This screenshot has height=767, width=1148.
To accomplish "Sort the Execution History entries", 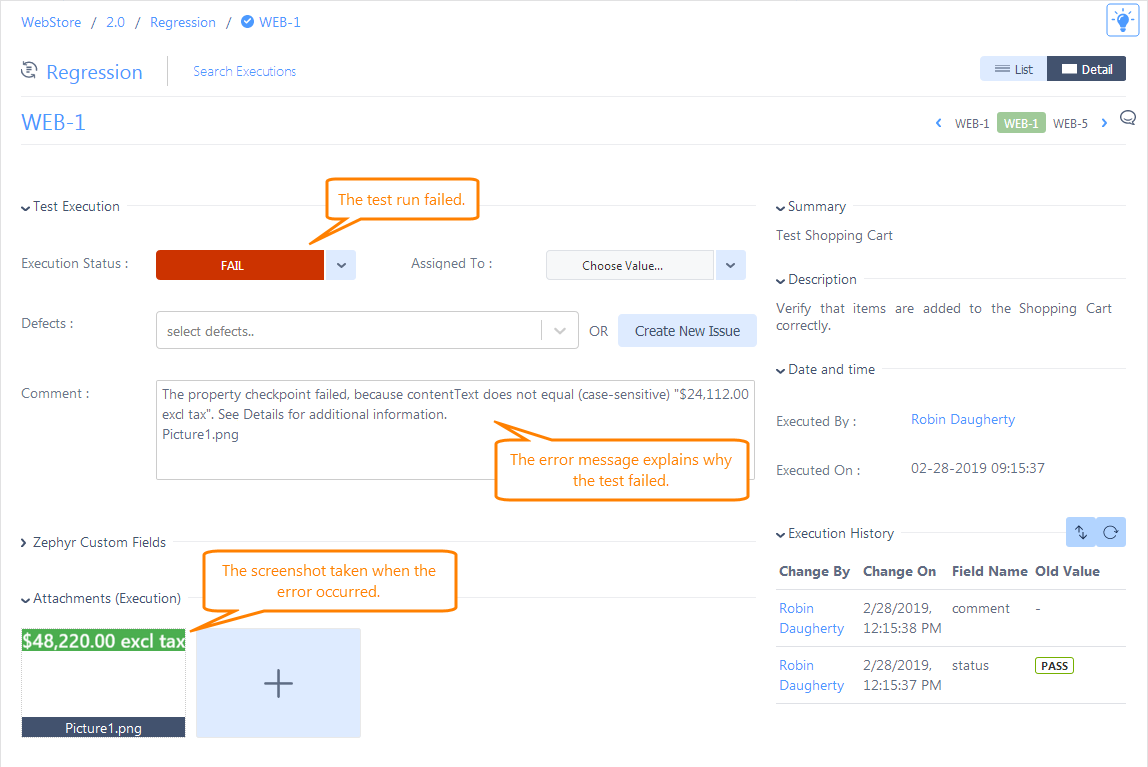I will click(1081, 532).
